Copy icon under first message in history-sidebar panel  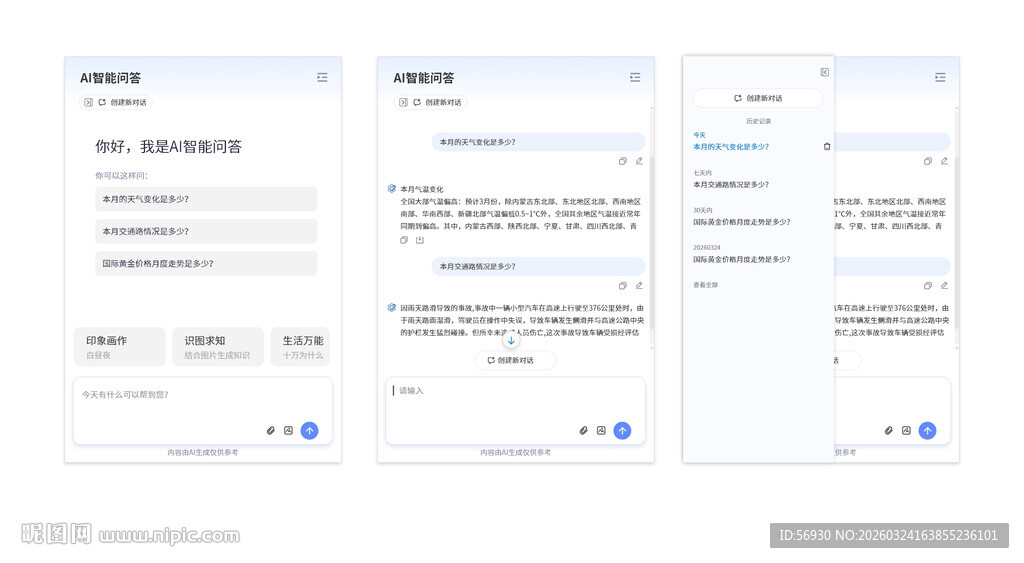click(x=927, y=161)
